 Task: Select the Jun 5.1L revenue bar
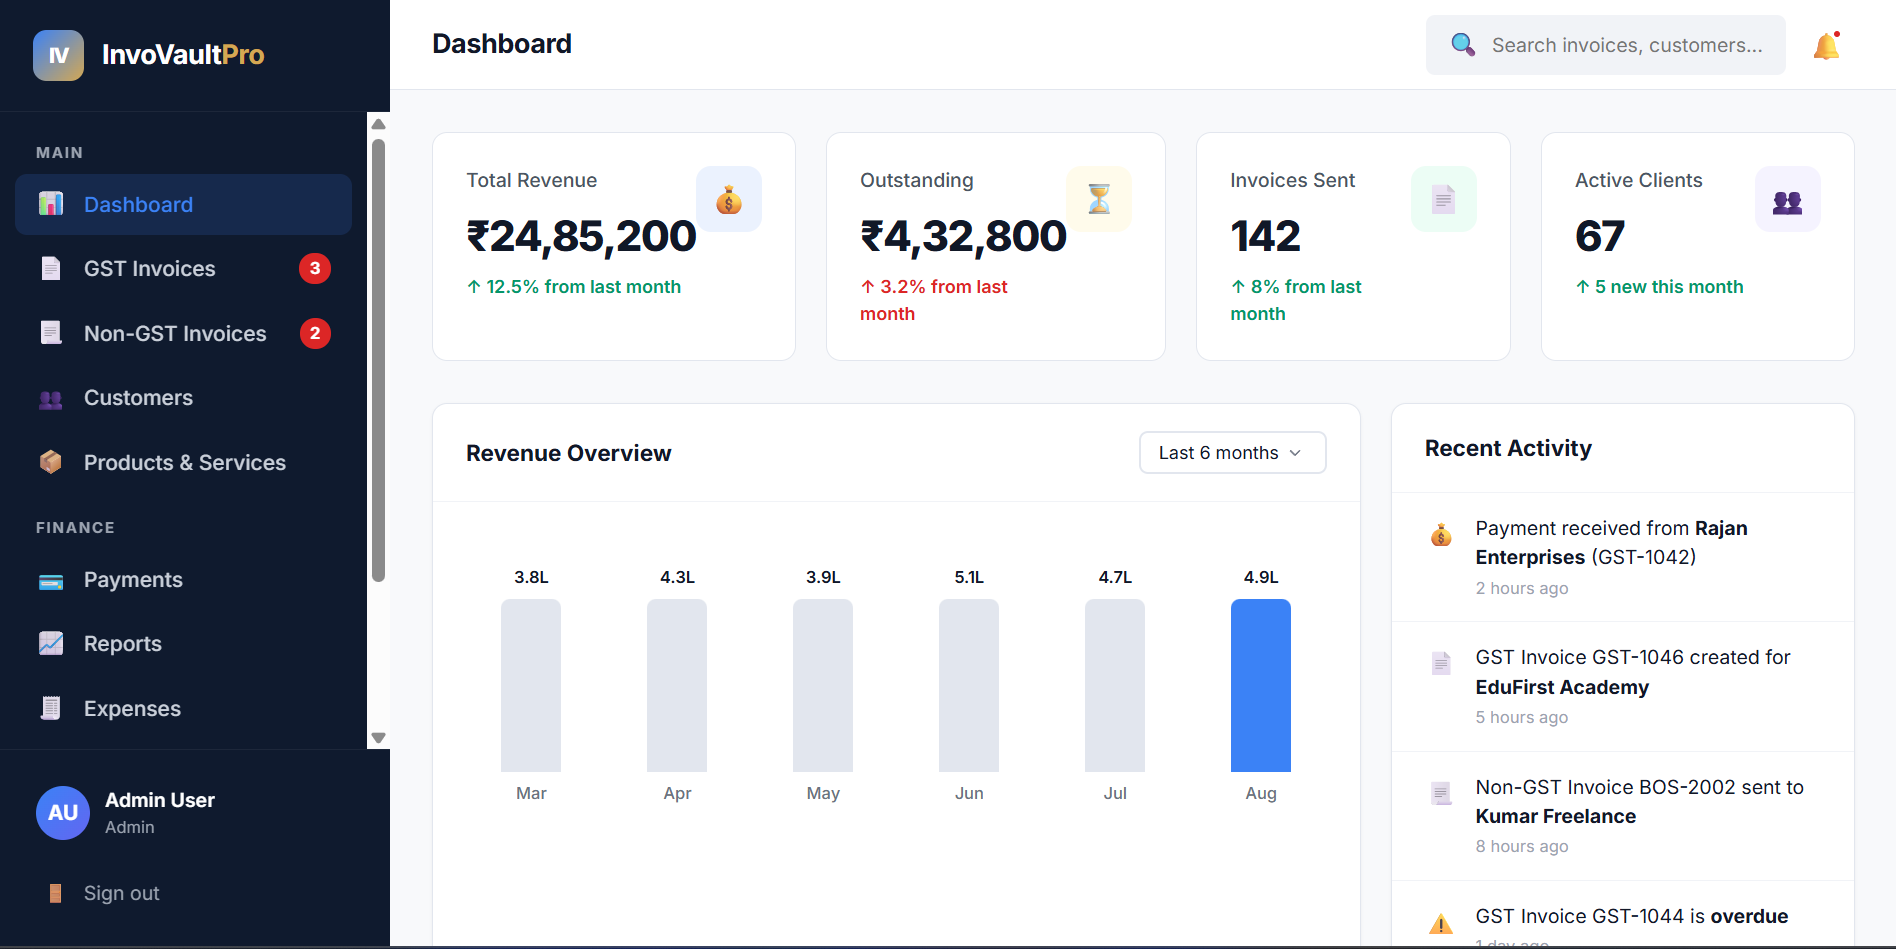[x=969, y=685]
